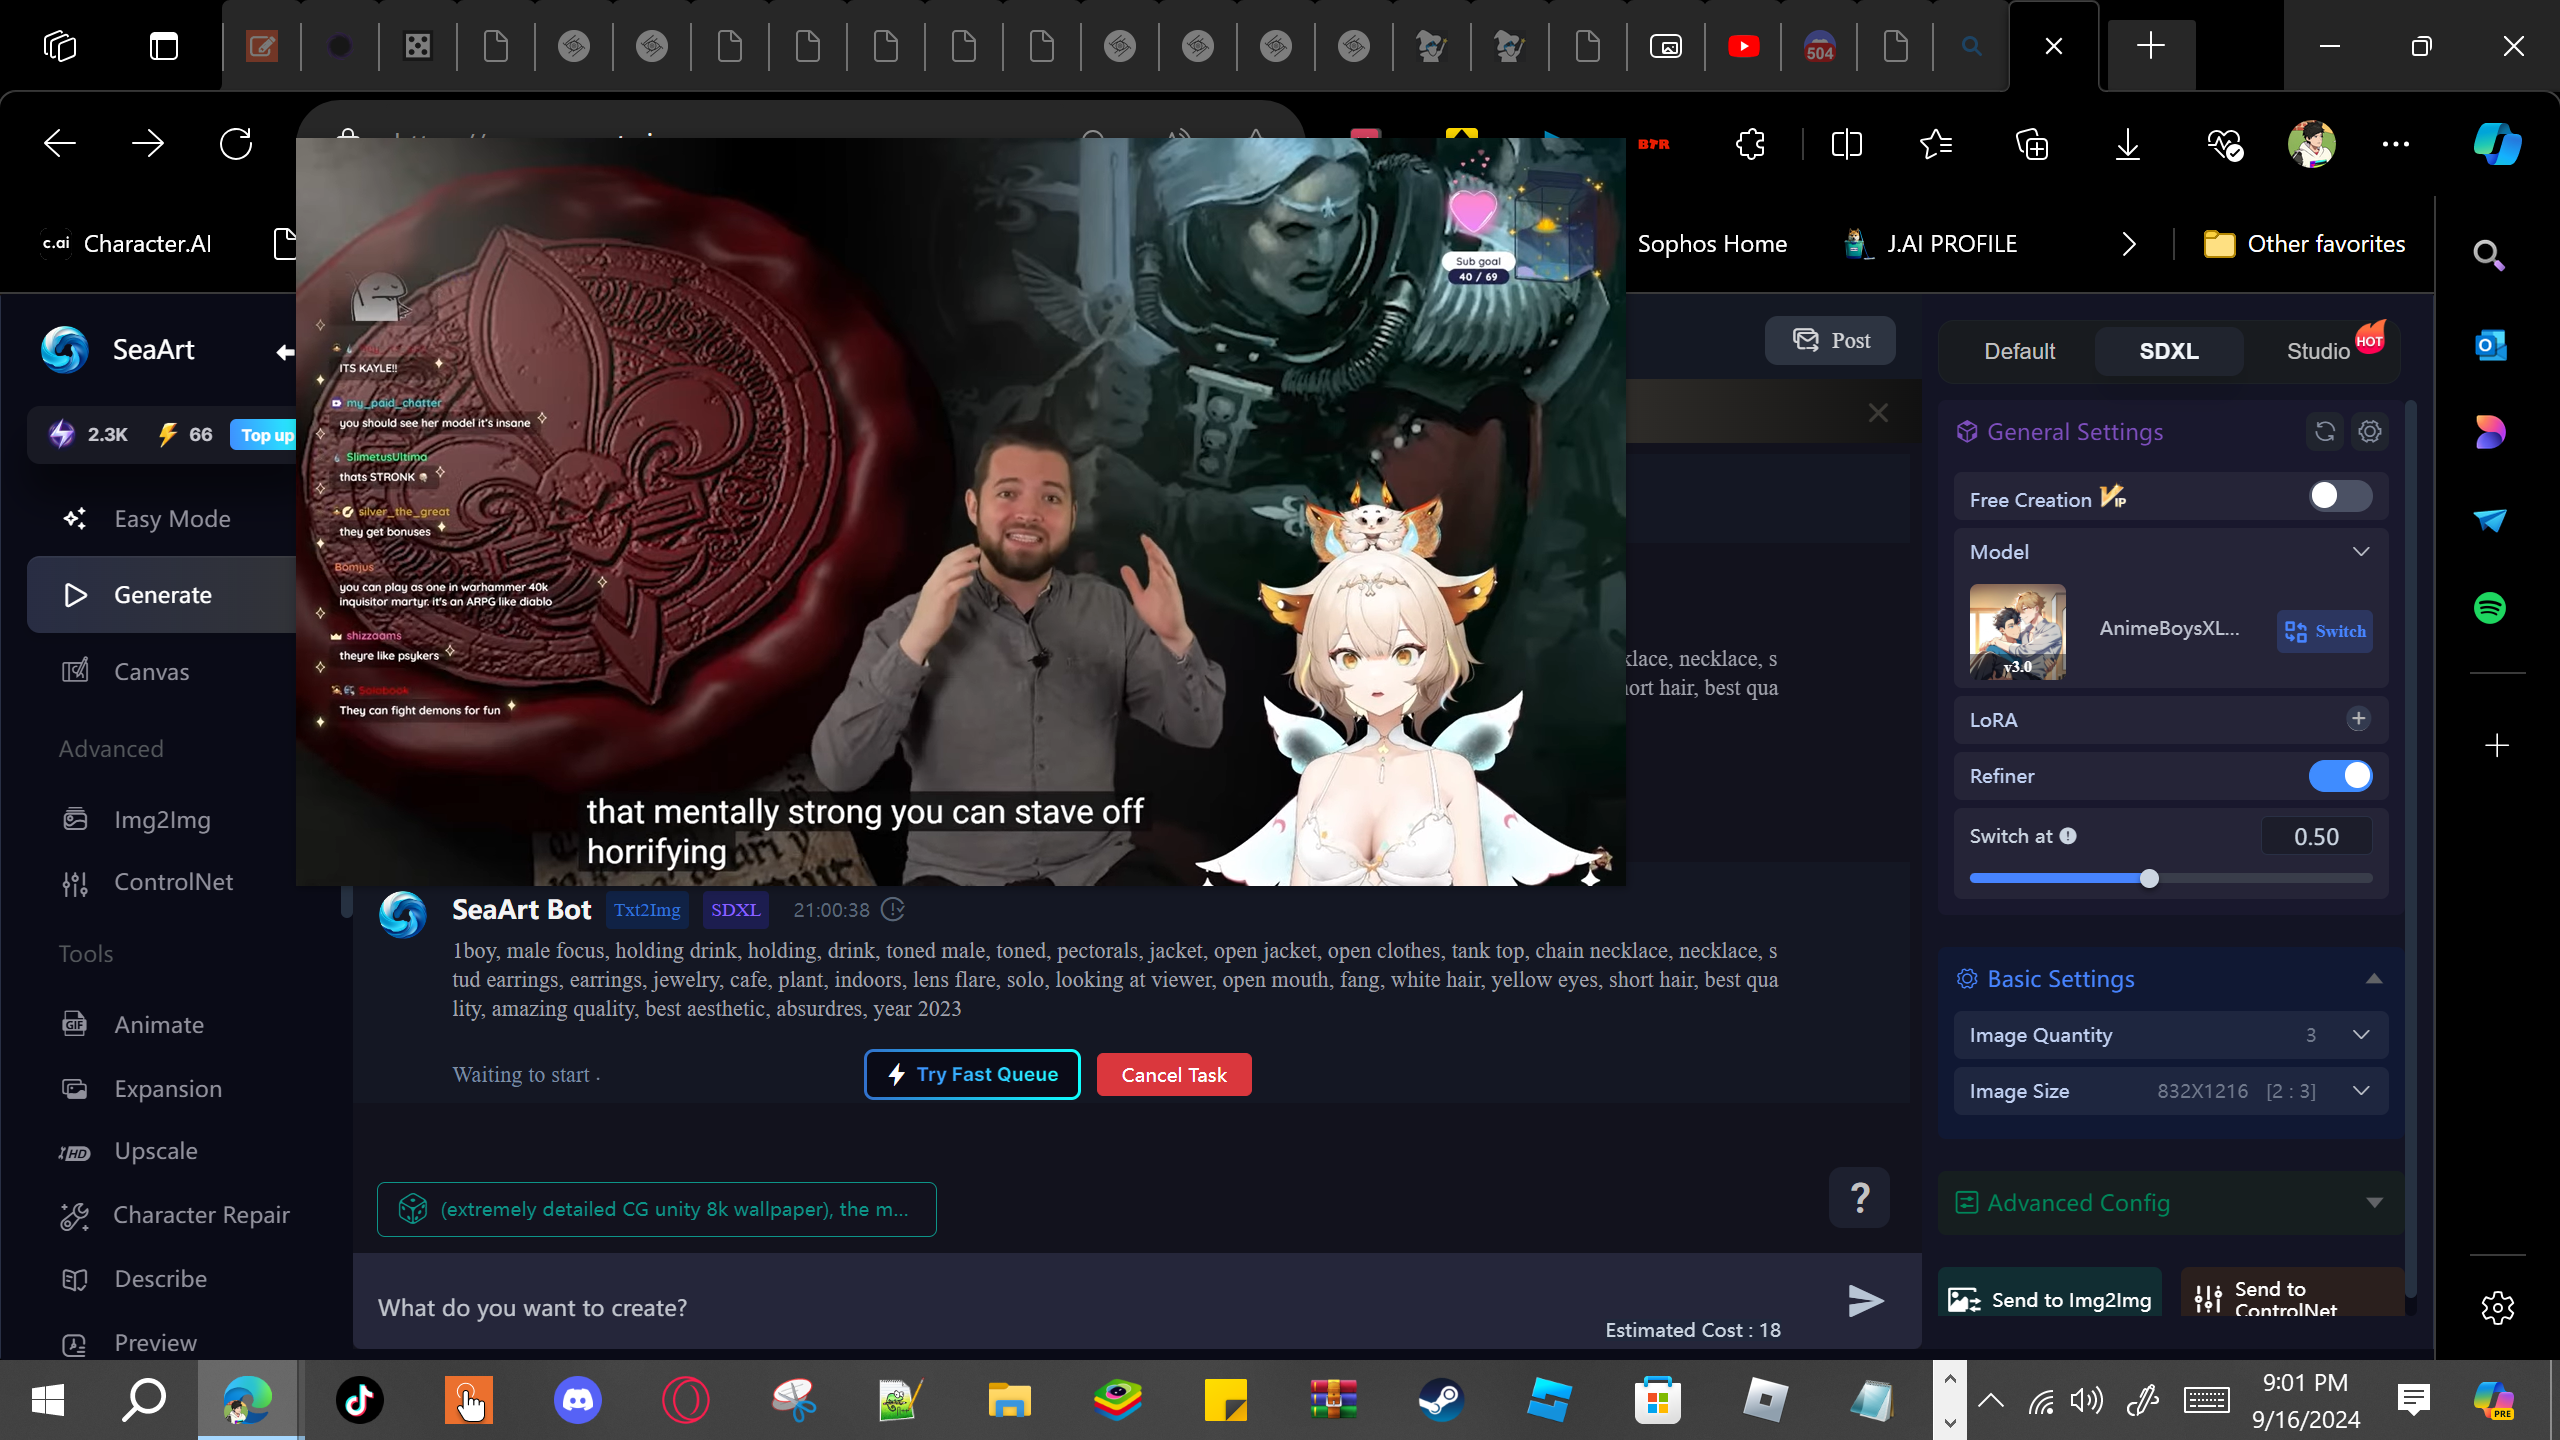Use the random prompt suggestion chip
The height and width of the screenshot is (1440, 2560).
coord(657,1209)
